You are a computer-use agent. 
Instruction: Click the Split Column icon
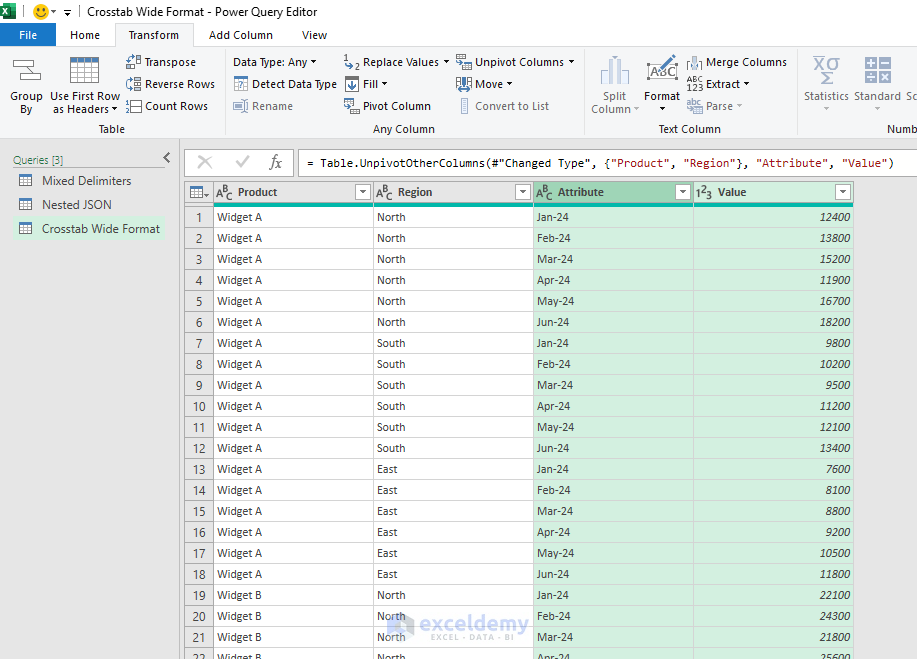coord(615,71)
